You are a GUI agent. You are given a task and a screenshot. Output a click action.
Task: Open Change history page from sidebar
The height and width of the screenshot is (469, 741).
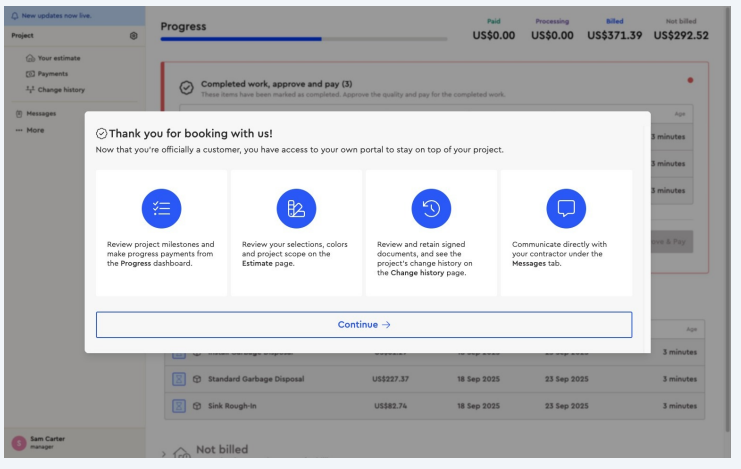coord(60,89)
